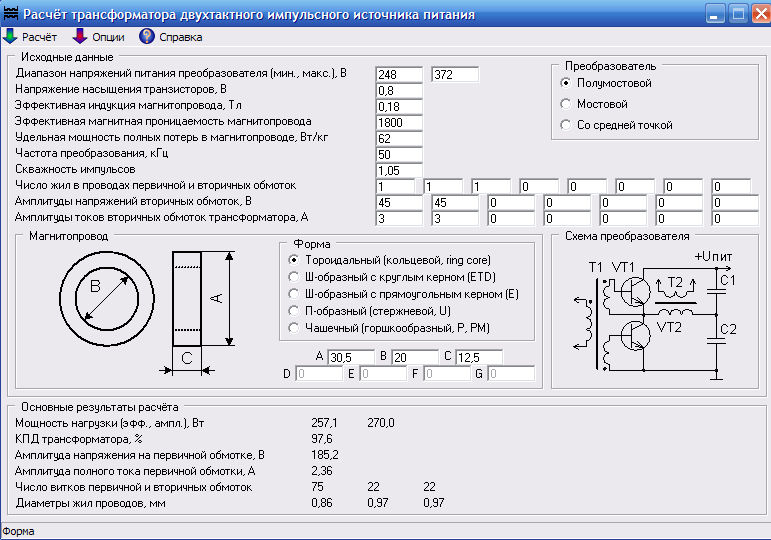Click second secondary voltage amplitude field 45
Image resolution: width=771 pixels, height=540 pixels.
pyautogui.click(x=455, y=203)
